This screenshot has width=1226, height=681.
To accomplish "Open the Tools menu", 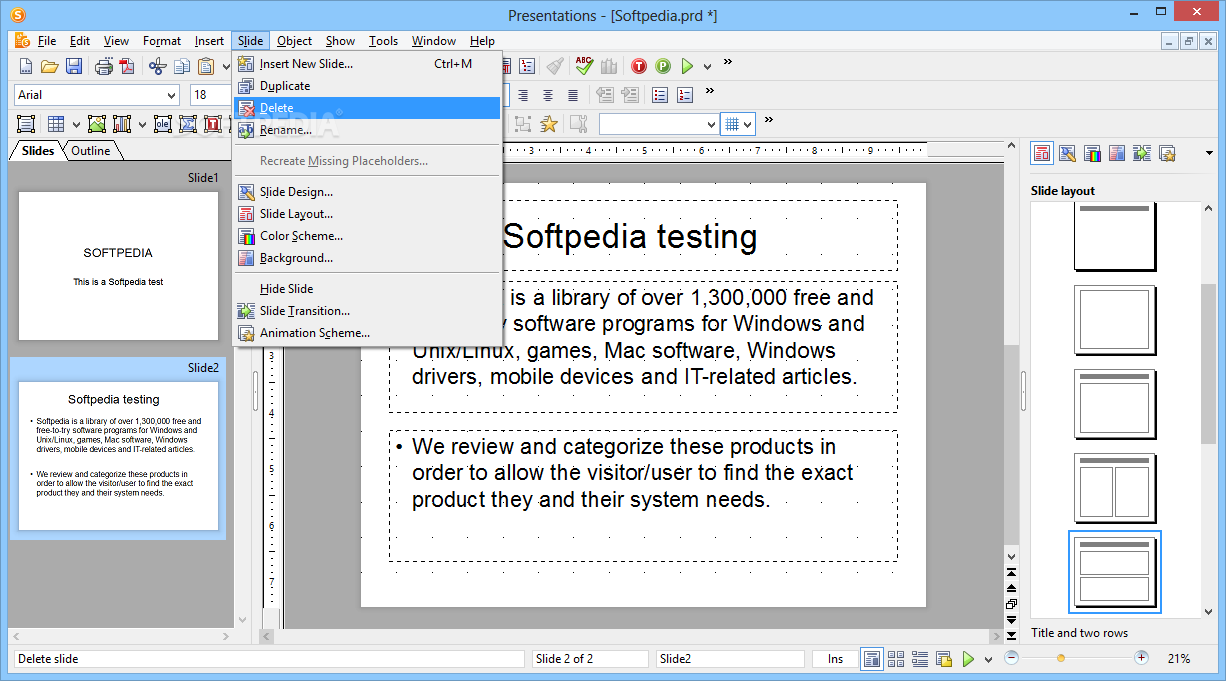I will (383, 41).
